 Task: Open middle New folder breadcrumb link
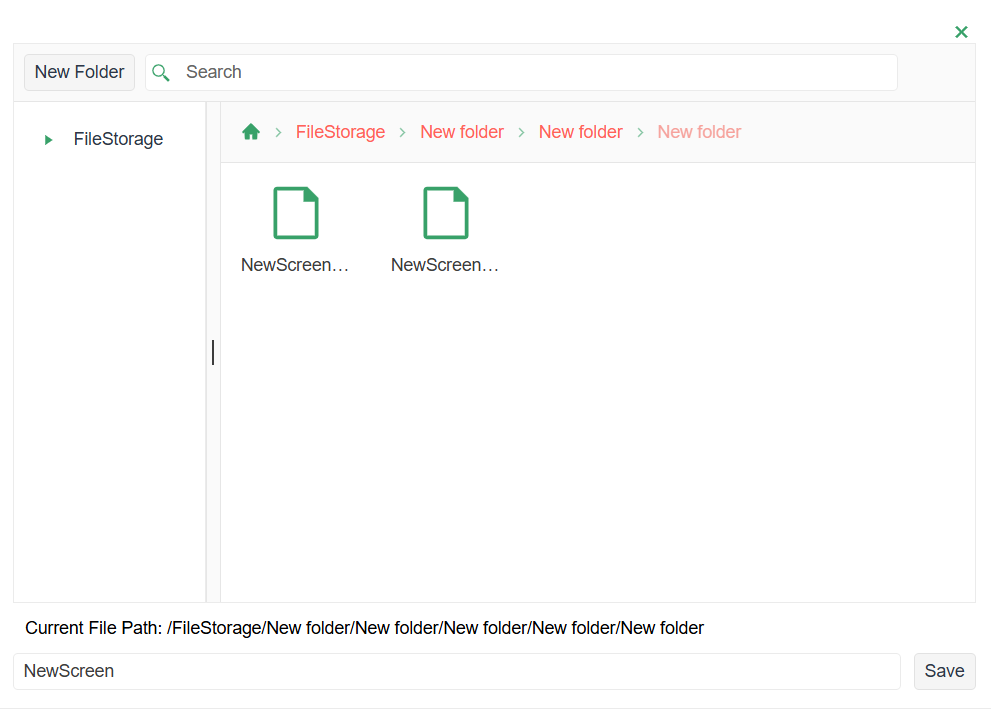click(580, 132)
